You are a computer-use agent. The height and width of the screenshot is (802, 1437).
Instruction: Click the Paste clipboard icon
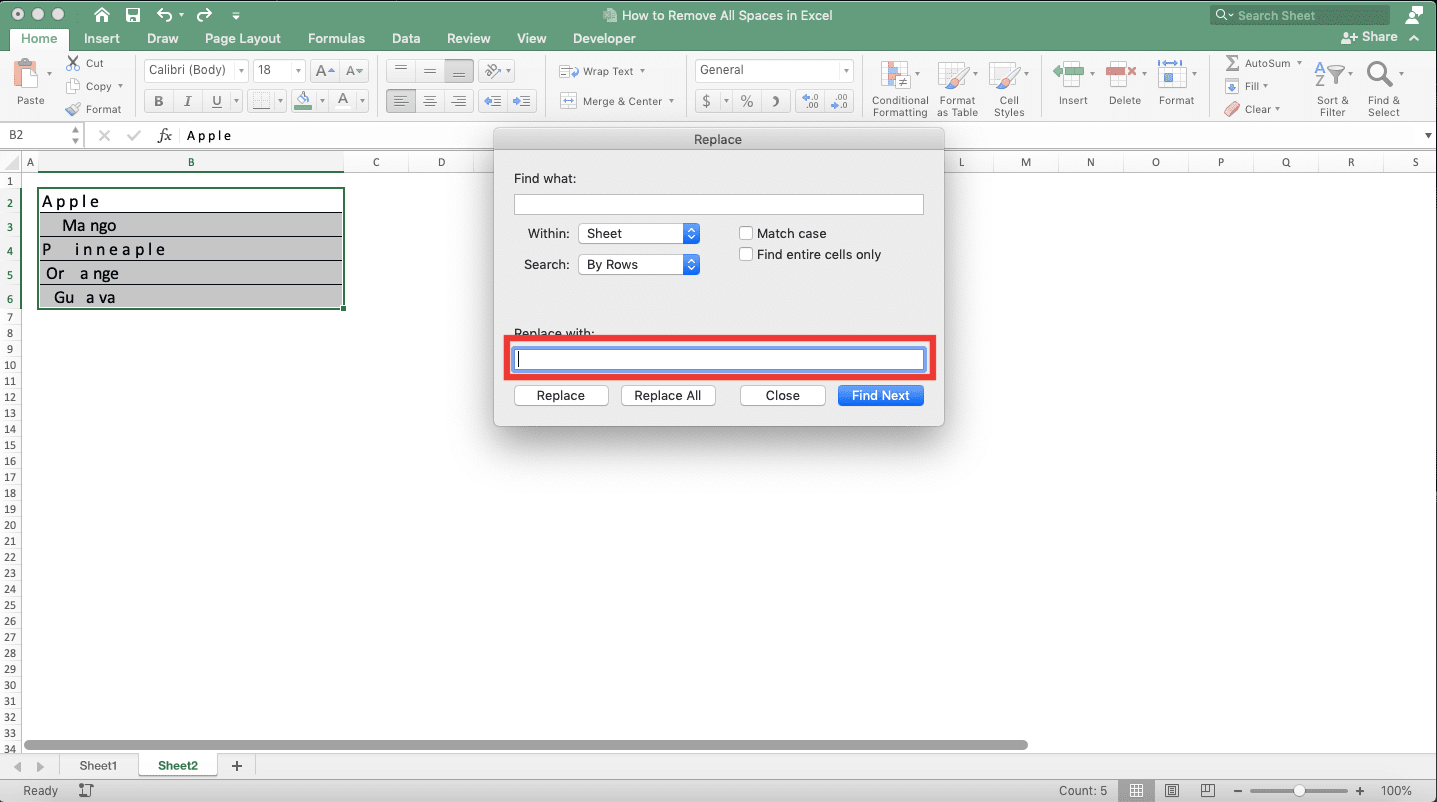[27, 75]
